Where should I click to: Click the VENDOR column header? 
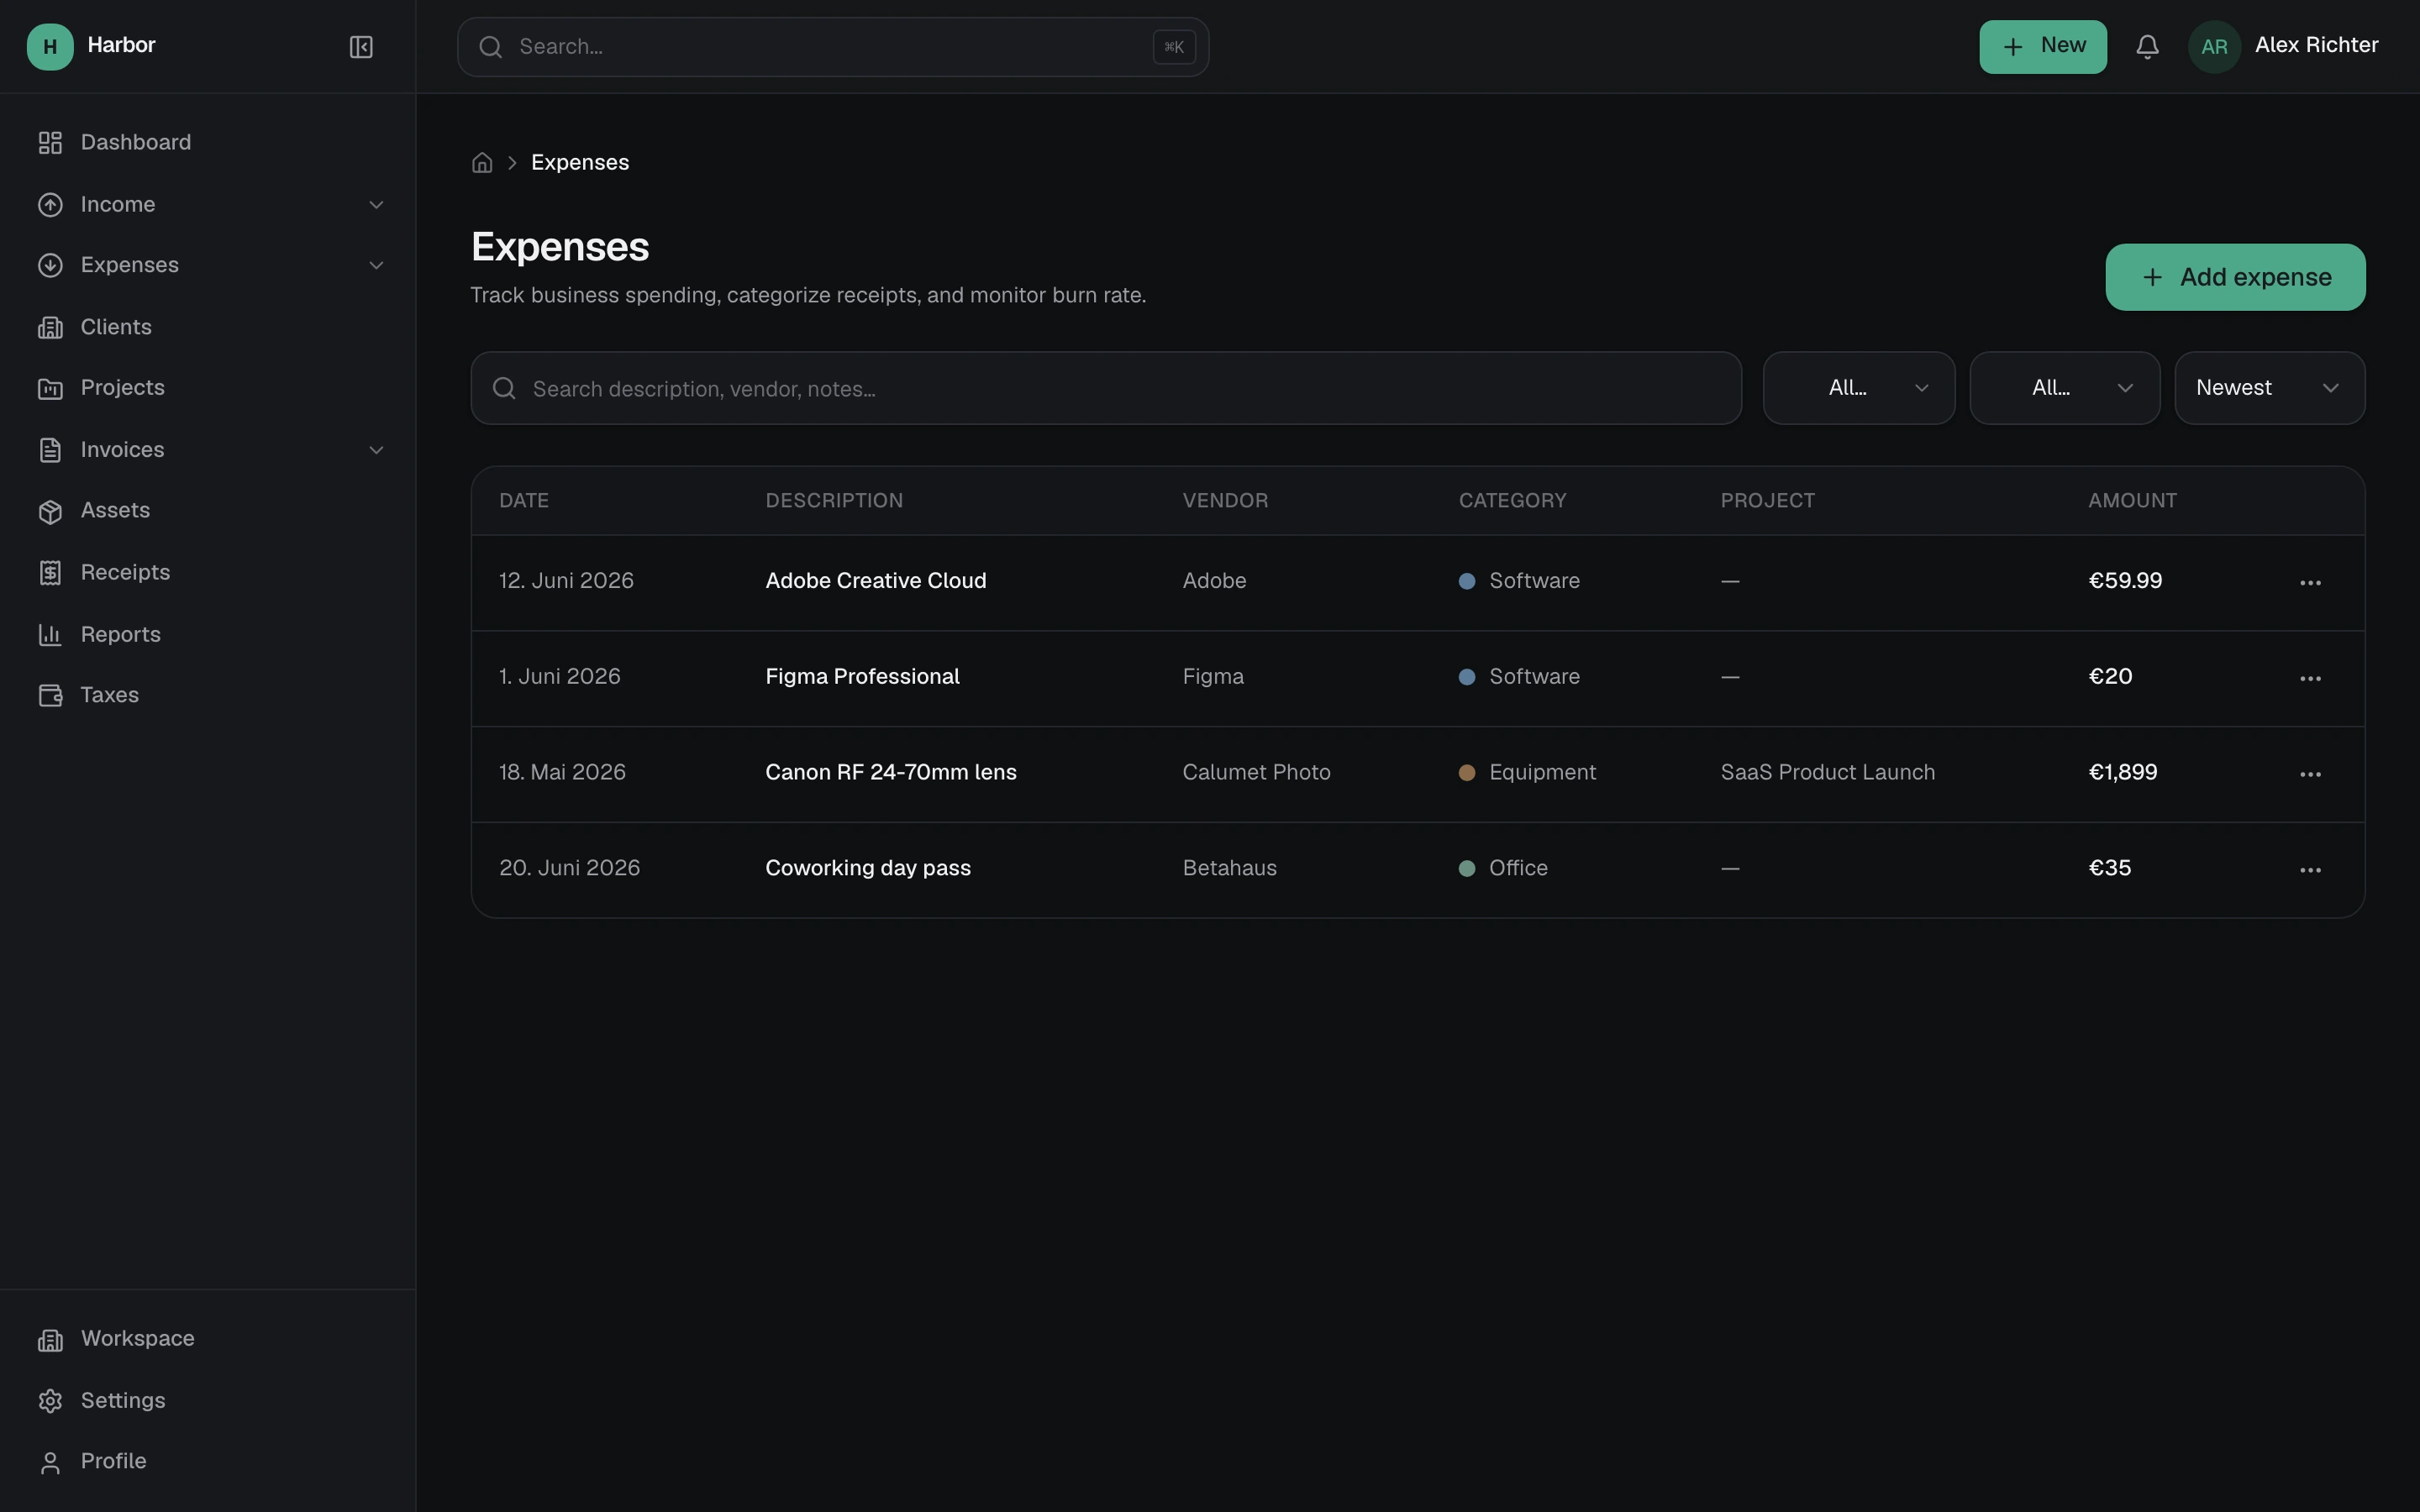[x=1225, y=501]
